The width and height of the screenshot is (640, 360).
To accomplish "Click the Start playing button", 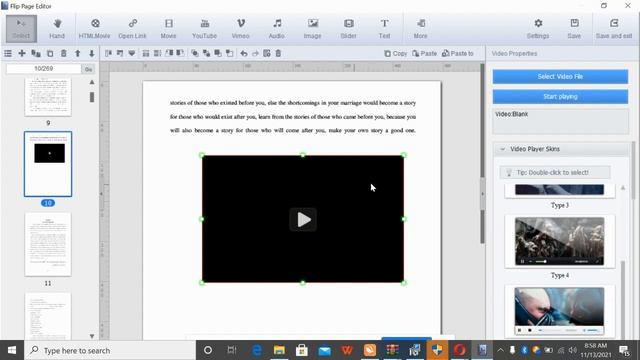I will pyautogui.click(x=560, y=96).
